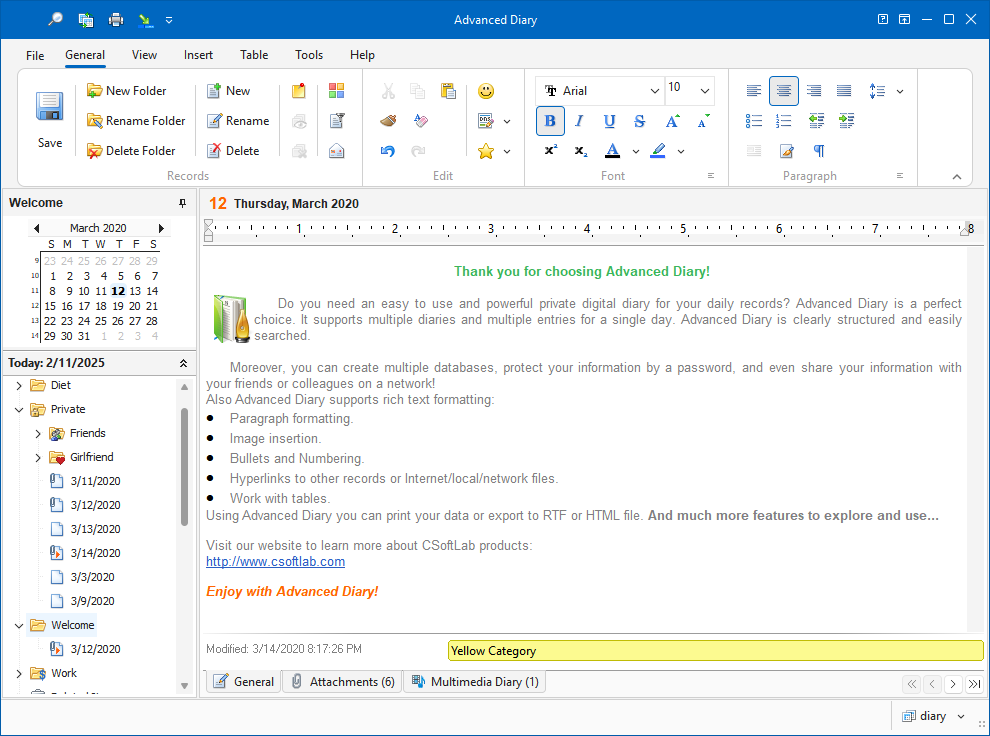
Task: Open the Arial font name dropdown
Action: [x=655, y=91]
